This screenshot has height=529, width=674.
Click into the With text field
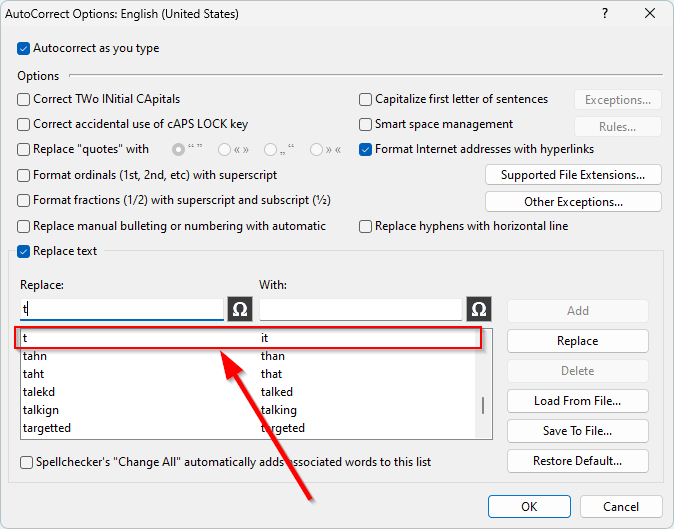(360, 309)
